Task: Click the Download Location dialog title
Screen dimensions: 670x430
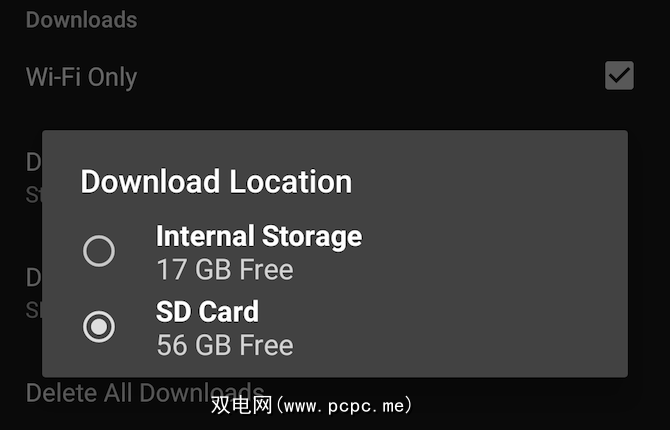Action: point(216,182)
